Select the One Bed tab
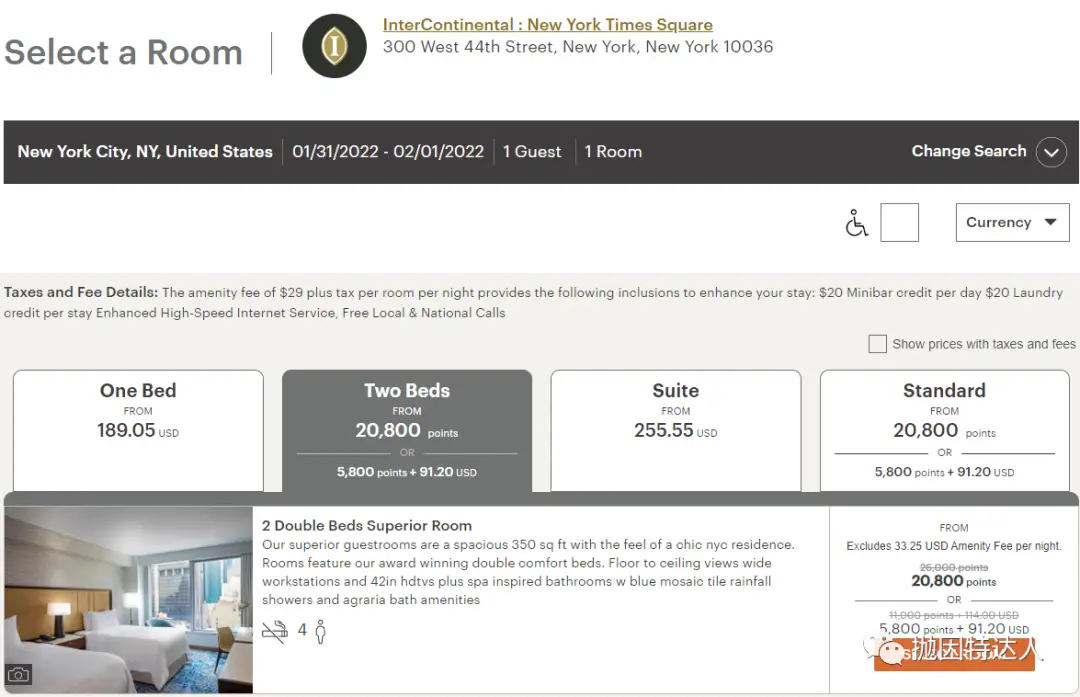Viewport: 1080px width, 697px height. point(138,430)
